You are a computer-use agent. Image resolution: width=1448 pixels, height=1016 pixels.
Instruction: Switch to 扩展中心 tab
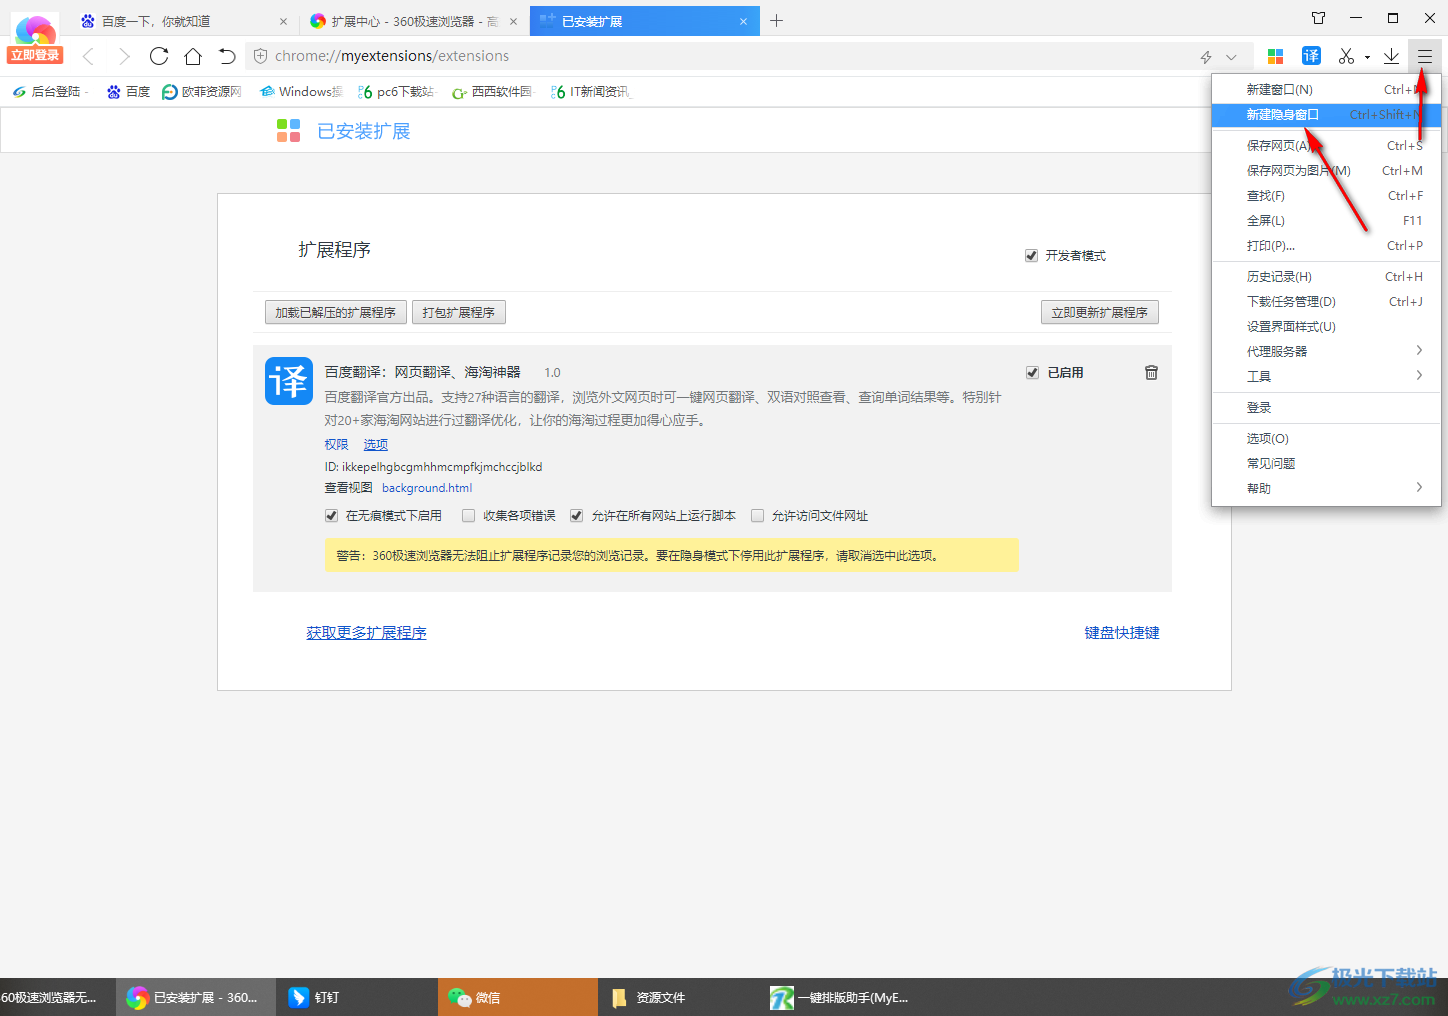[414, 21]
